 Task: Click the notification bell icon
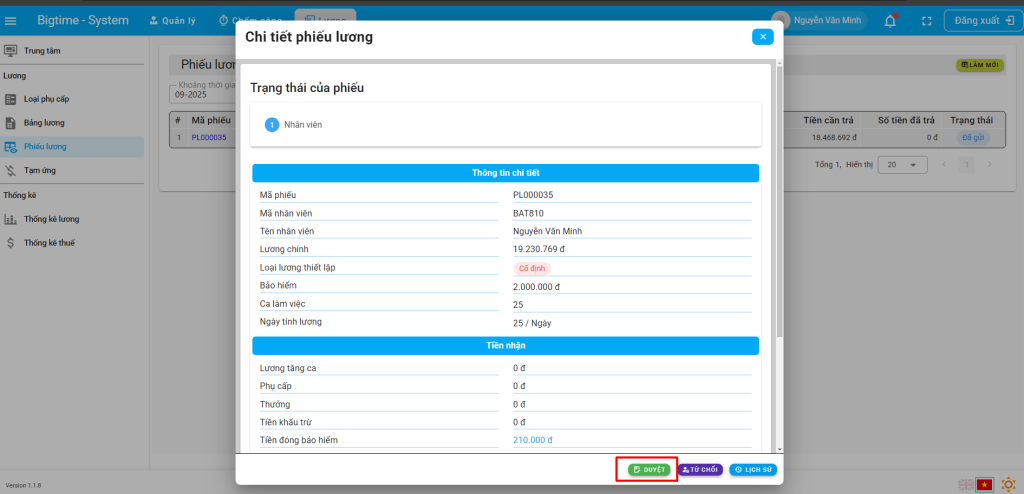point(890,21)
